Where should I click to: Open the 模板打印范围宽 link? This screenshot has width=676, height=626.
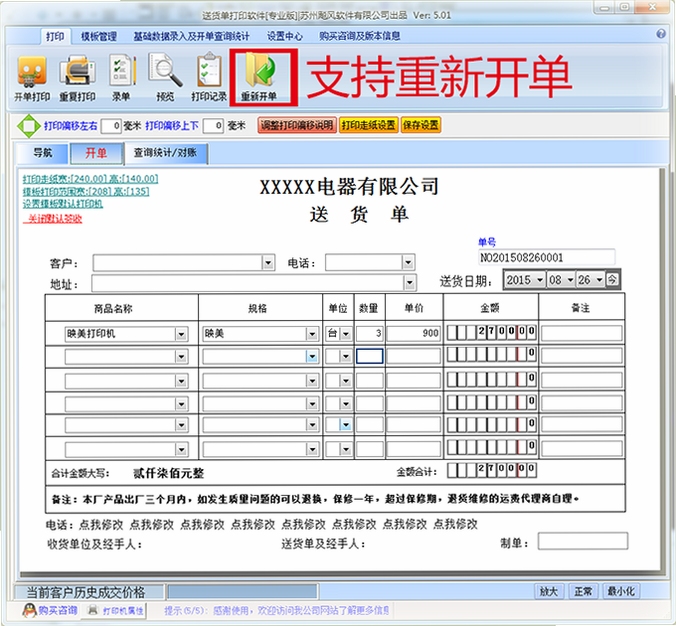pyautogui.click(x=86, y=191)
